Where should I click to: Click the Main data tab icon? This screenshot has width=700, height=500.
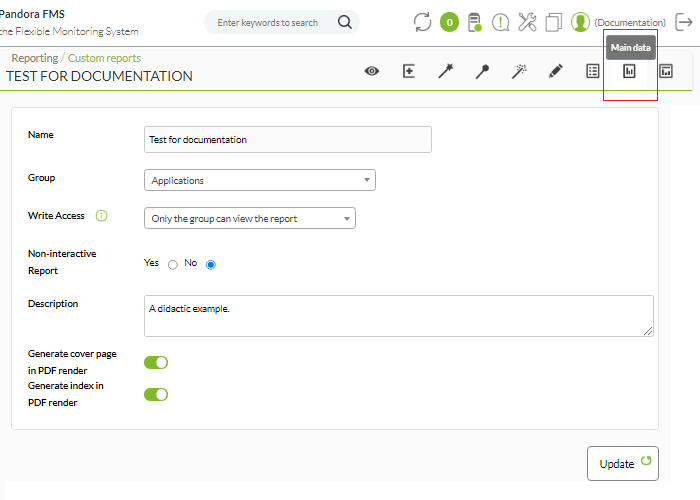click(x=629, y=71)
